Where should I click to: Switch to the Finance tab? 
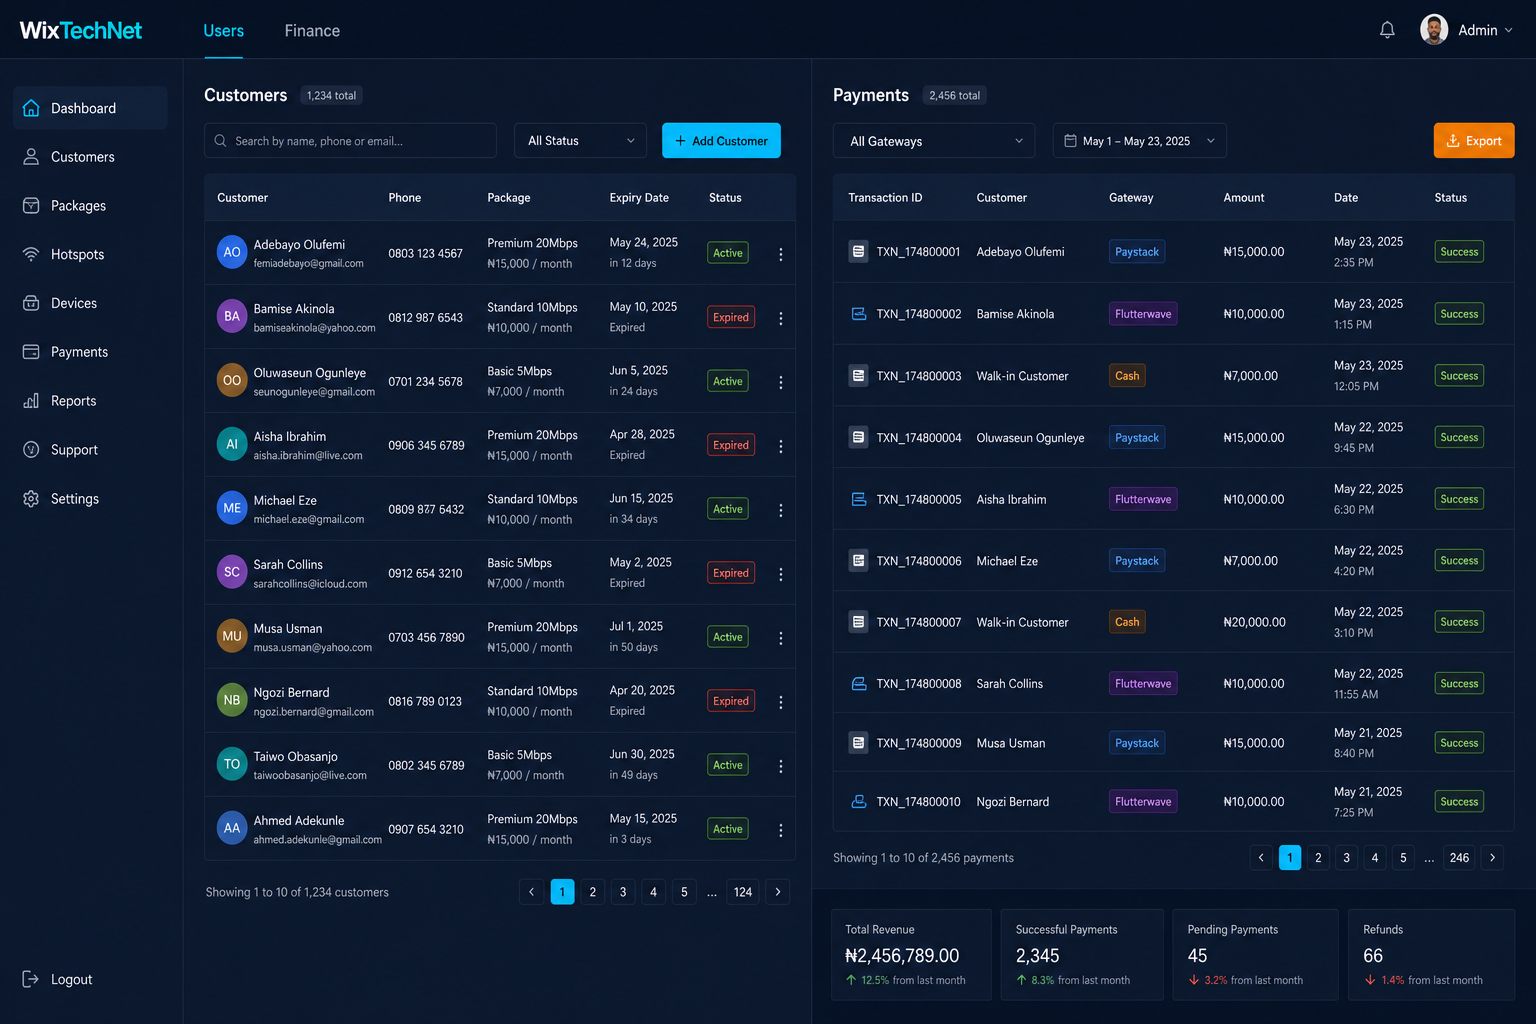tap(312, 31)
